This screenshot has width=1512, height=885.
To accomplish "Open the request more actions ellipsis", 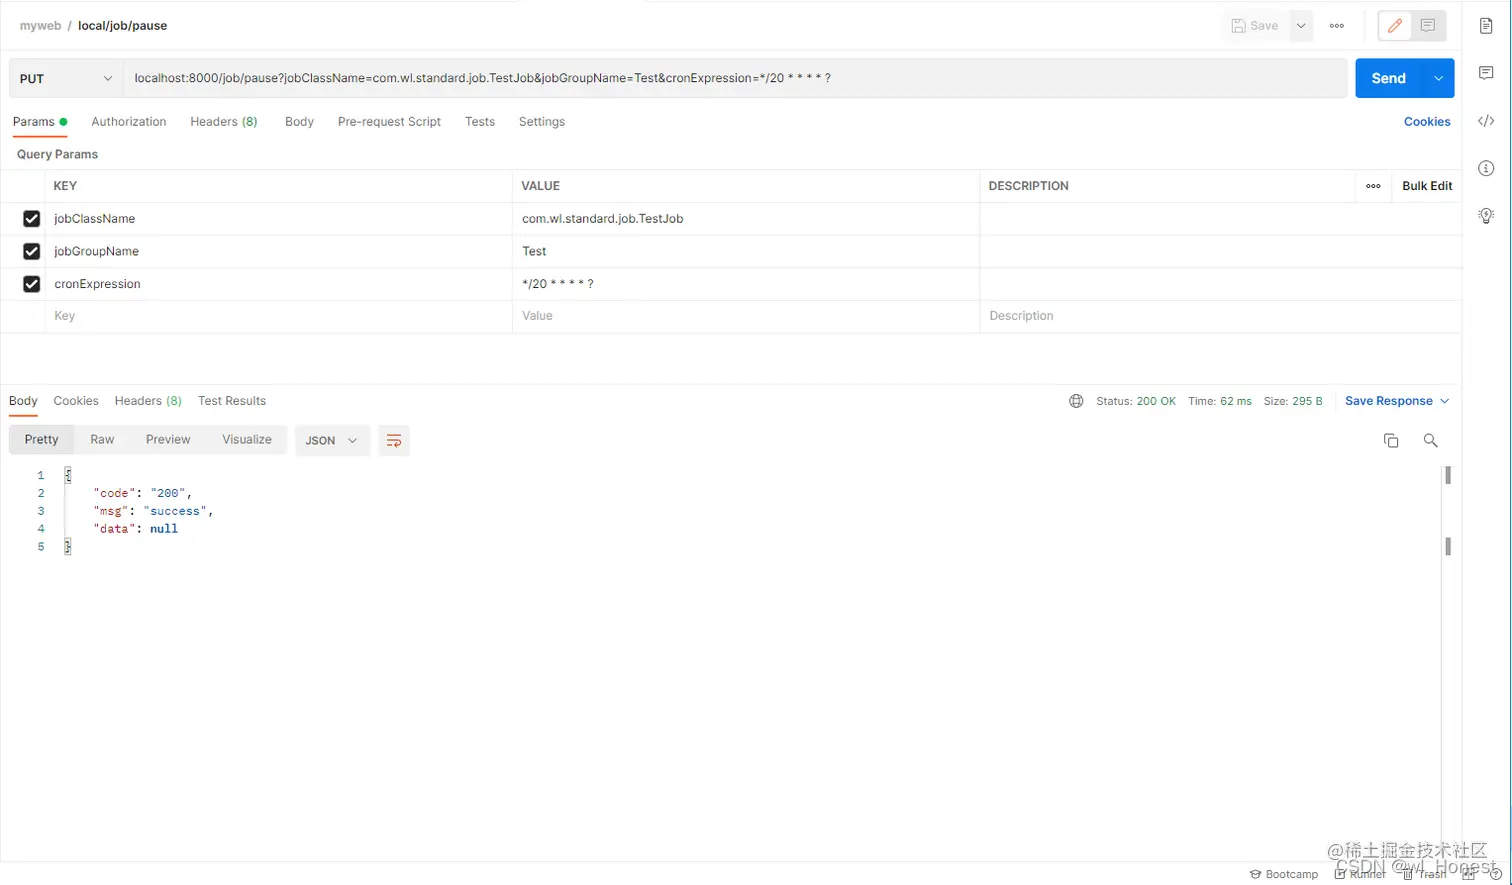I will pyautogui.click(x=1337, y=26).
